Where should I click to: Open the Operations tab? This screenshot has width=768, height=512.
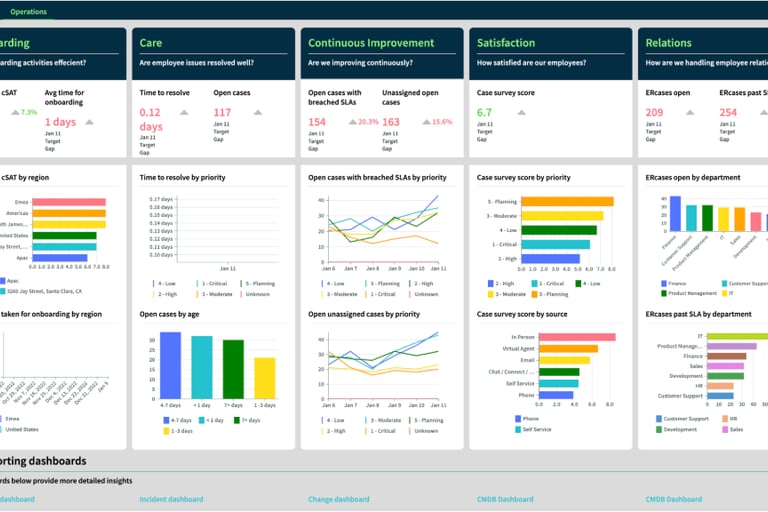point(28,12)
